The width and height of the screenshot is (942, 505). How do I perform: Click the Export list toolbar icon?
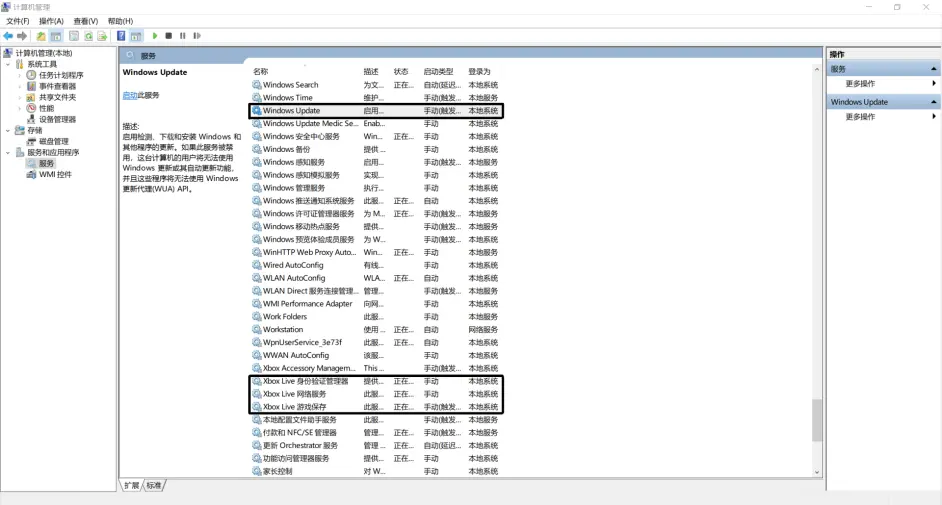102,36
